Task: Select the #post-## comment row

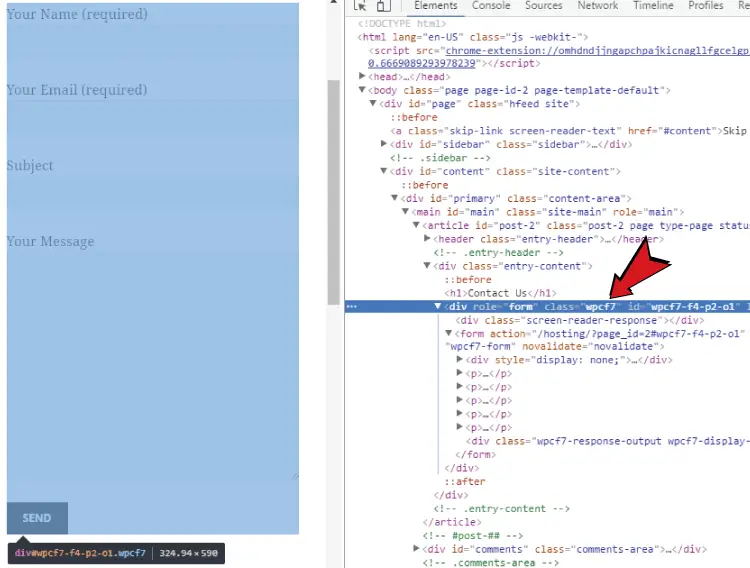Action: [473, 535]
